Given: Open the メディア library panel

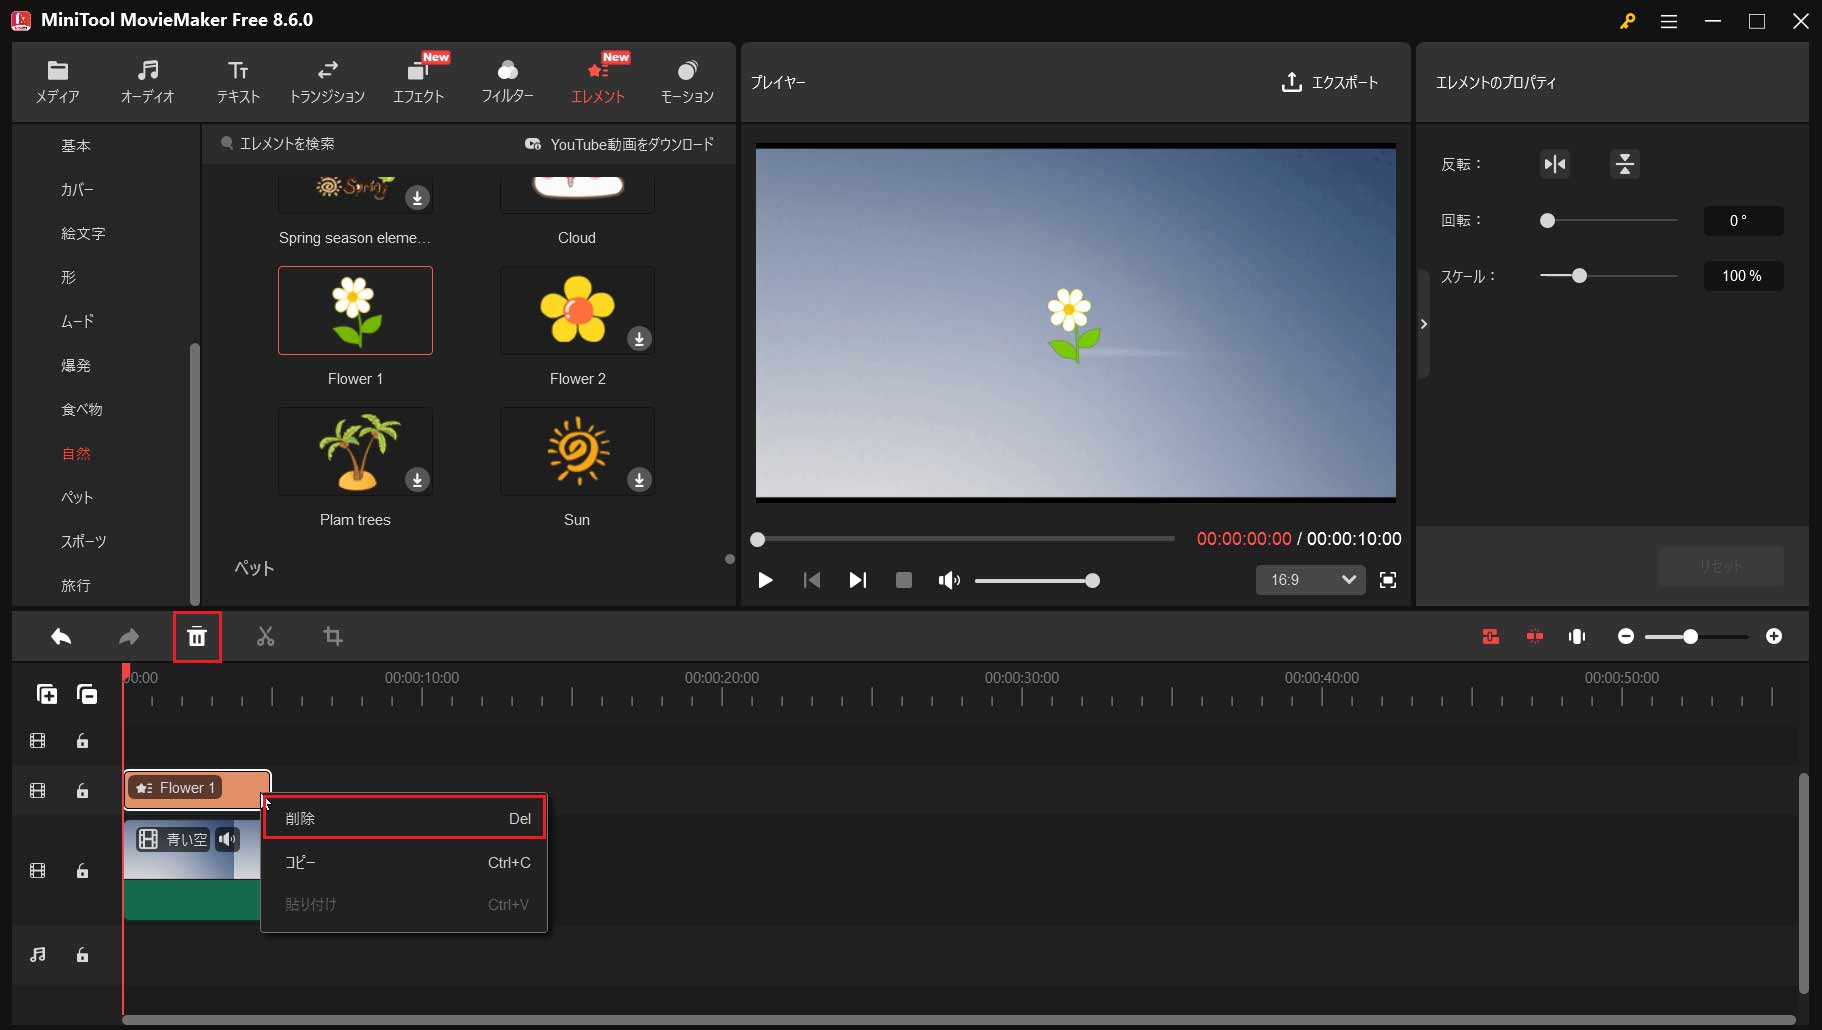Looking at the screenshot, I should coord(57,80).
